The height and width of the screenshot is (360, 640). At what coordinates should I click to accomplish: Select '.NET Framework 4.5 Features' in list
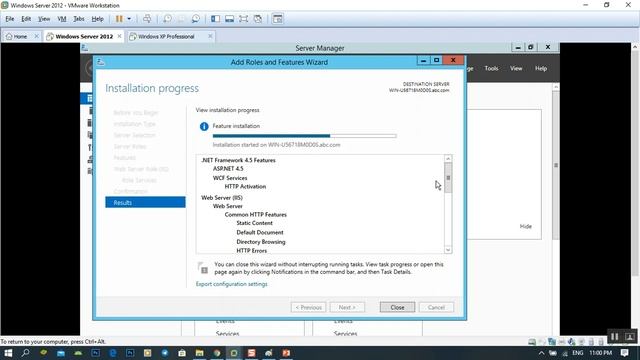coord(238,160)
